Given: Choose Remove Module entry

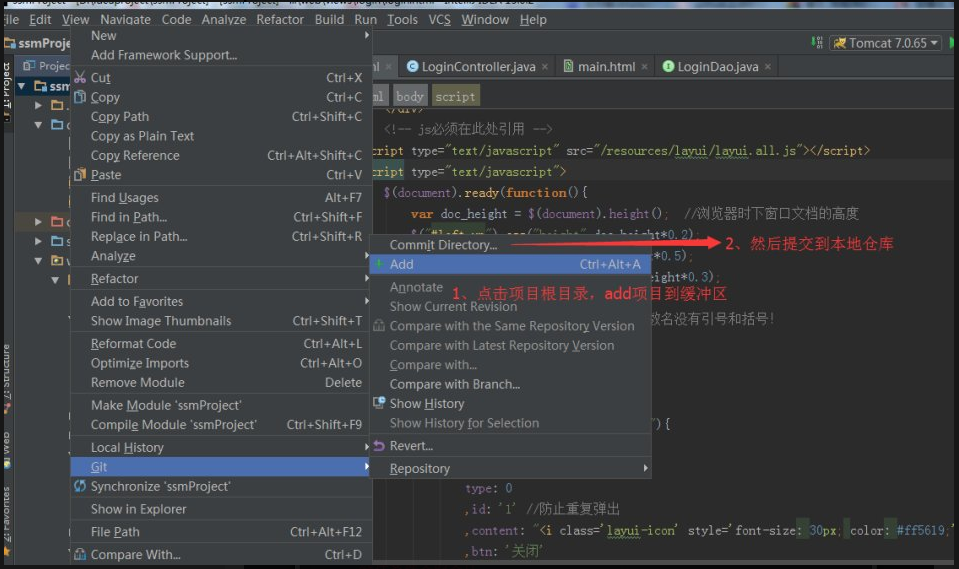Looking at the screenshot, I should (221, 382).
